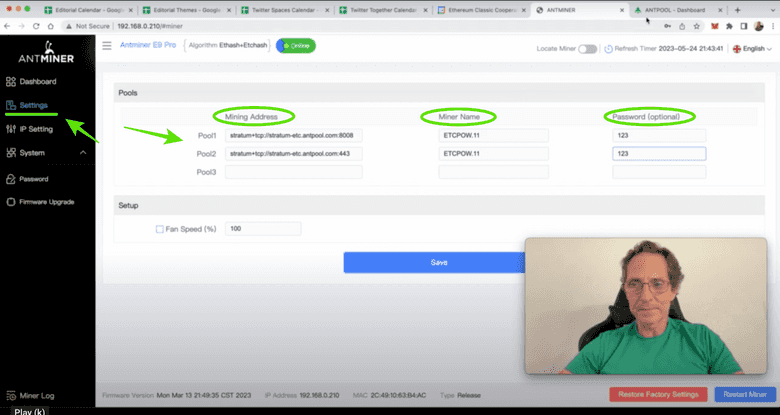Open Miner Log from sidebar icon
Screen dimensions: 780x415
(10, 396)
